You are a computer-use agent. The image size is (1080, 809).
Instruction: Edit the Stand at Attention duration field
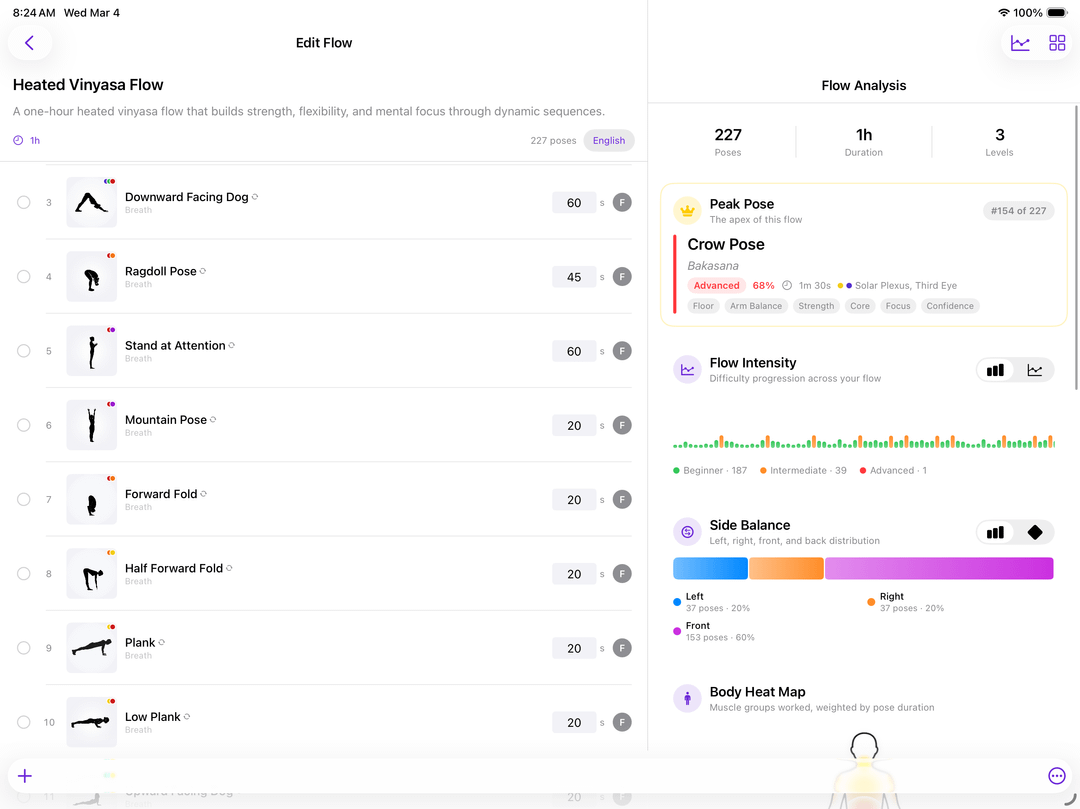(574, 351)
